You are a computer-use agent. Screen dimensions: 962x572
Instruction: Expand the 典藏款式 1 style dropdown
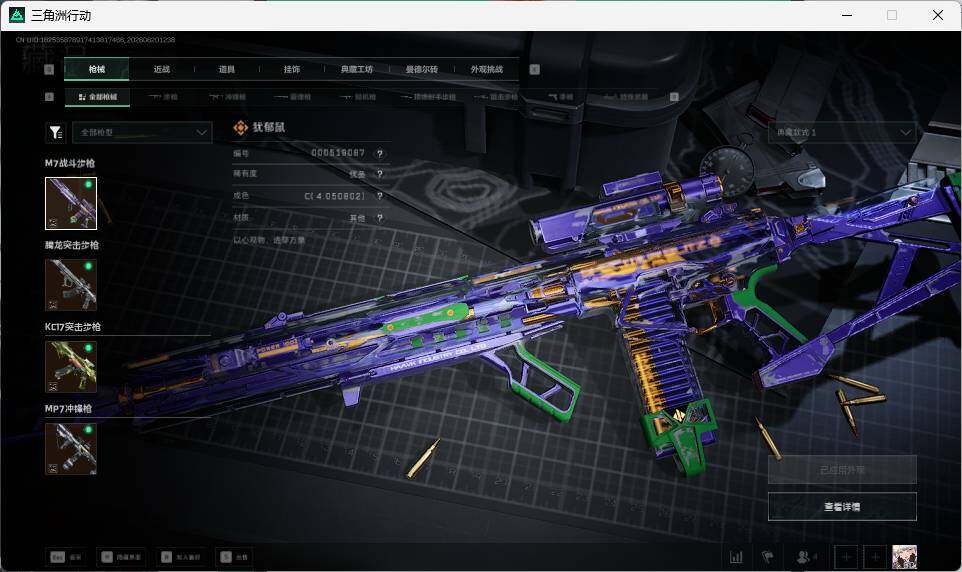coord(842,132)
